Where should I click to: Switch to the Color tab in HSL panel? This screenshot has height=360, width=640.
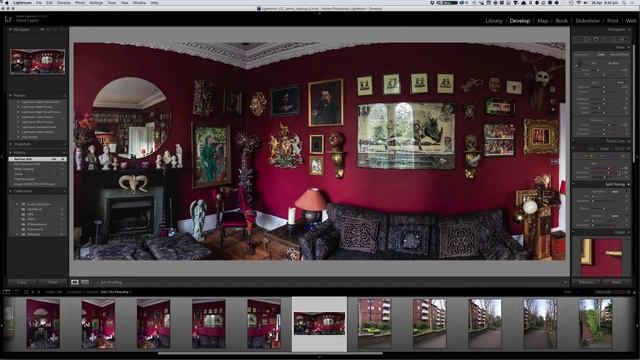pyautogui.click(x=604, y=149)
